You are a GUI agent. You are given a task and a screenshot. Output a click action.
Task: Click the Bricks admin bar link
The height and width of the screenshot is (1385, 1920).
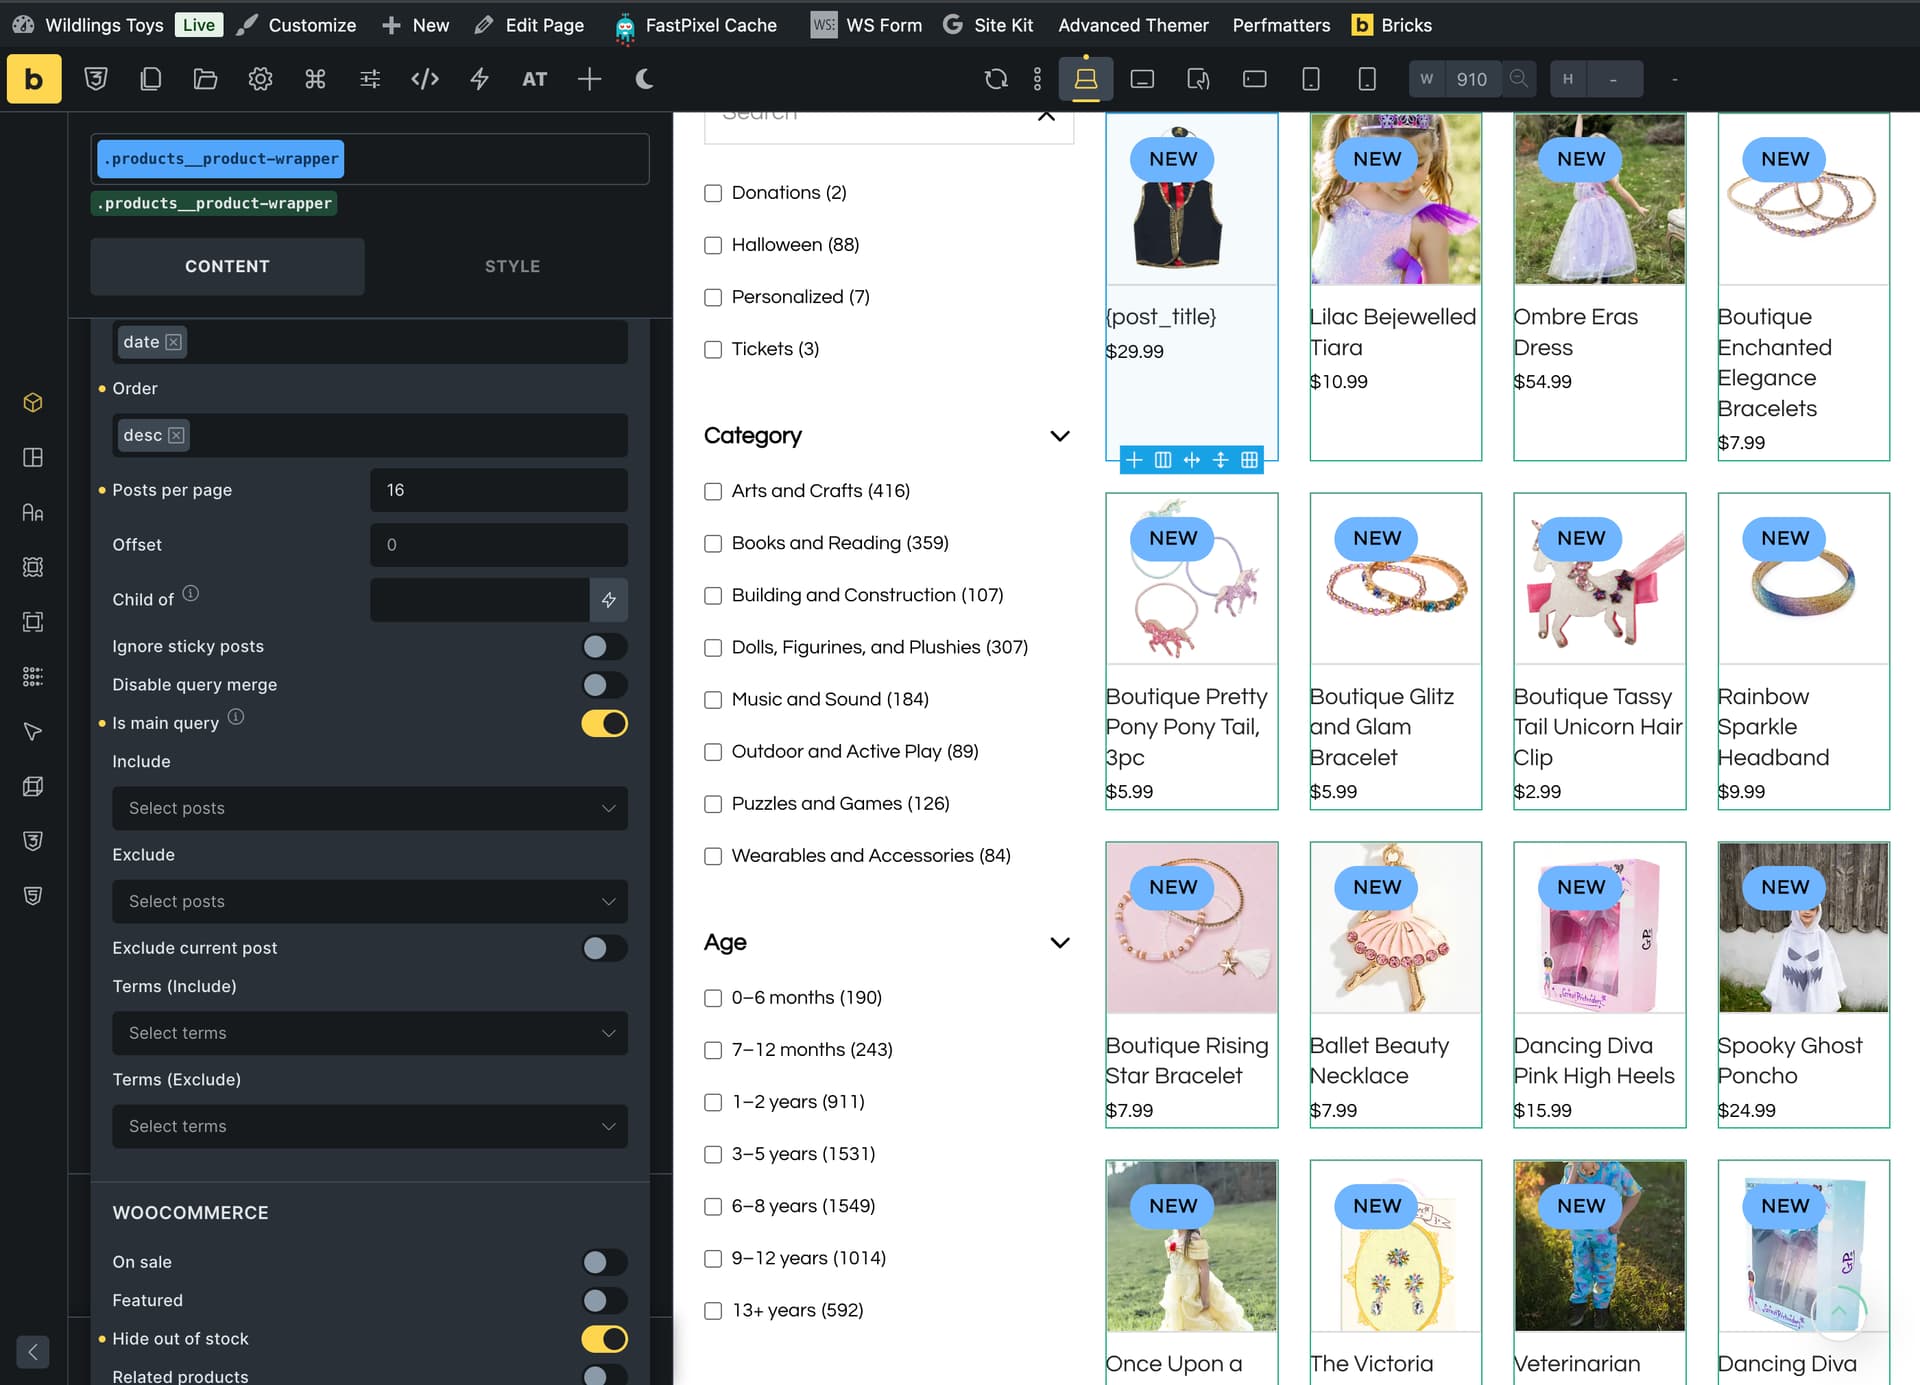pos(1392,25)
